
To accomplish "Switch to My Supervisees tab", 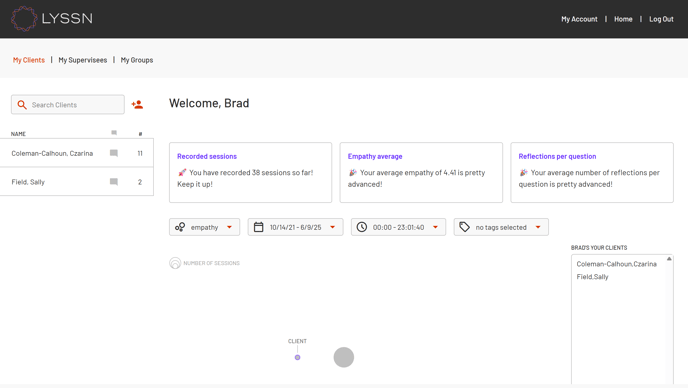I will tap(83, 60).
